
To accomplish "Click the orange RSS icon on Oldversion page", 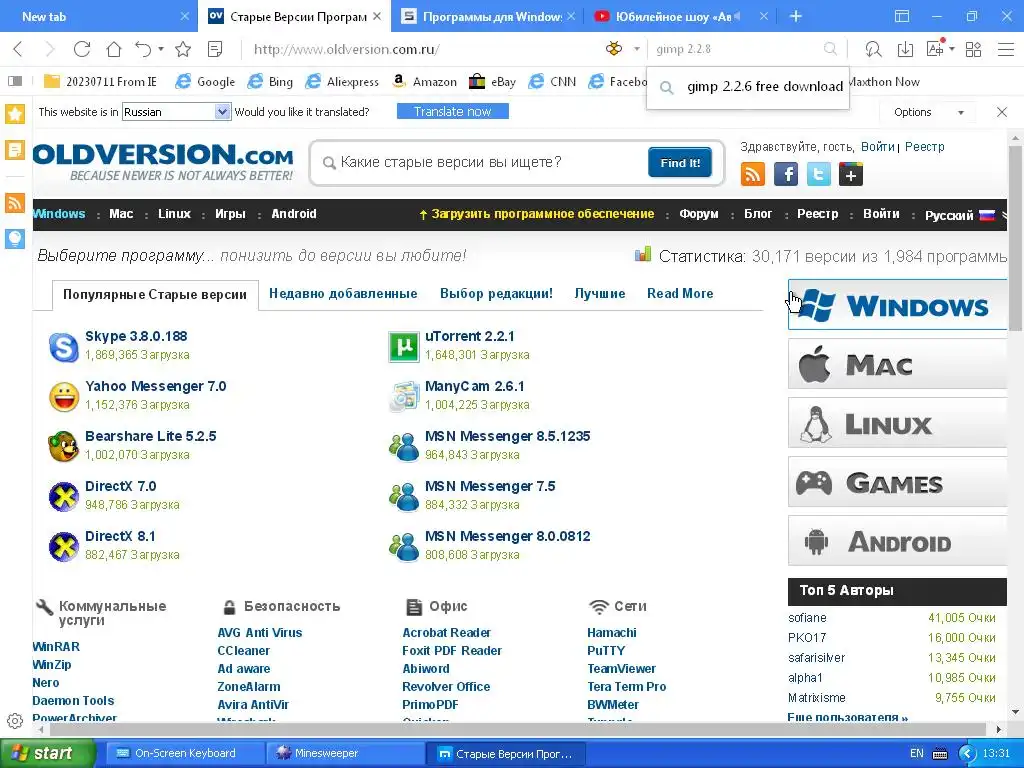I will click(x=753, y=174).
